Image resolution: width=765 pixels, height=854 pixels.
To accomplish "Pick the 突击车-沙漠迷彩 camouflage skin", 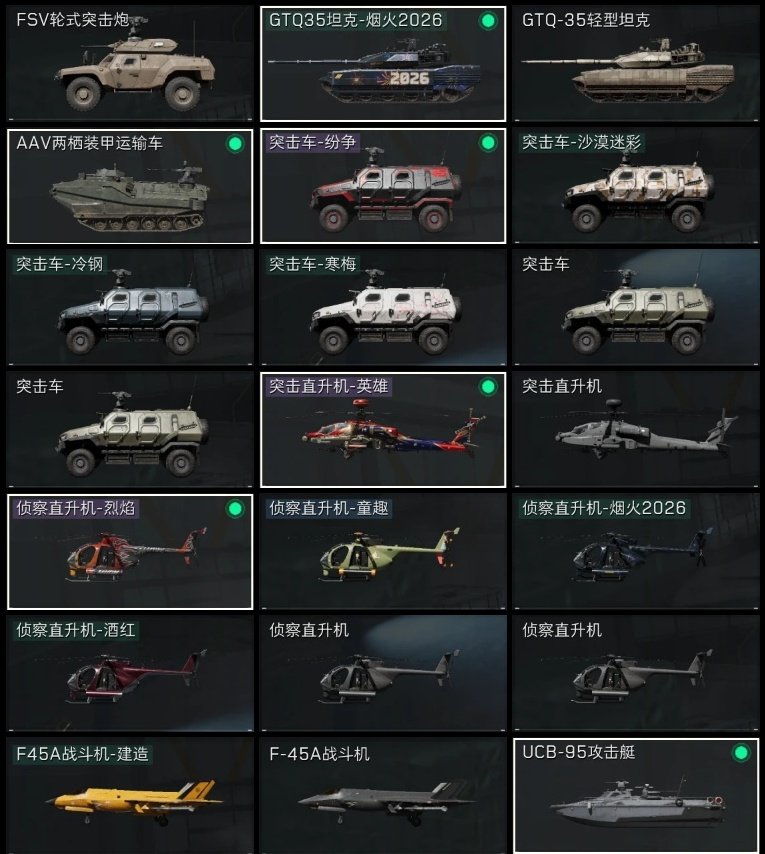I will tap(636, 186).
